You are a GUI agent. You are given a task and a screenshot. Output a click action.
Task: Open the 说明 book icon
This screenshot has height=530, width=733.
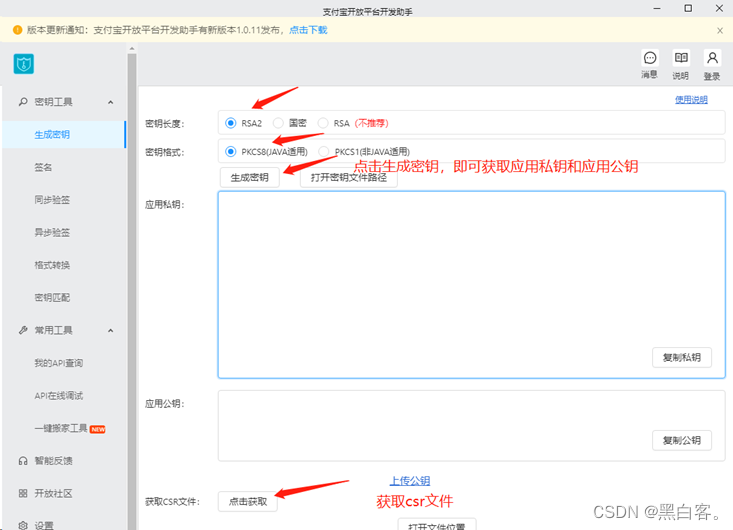pyautogui.click(x=681, y=58)
